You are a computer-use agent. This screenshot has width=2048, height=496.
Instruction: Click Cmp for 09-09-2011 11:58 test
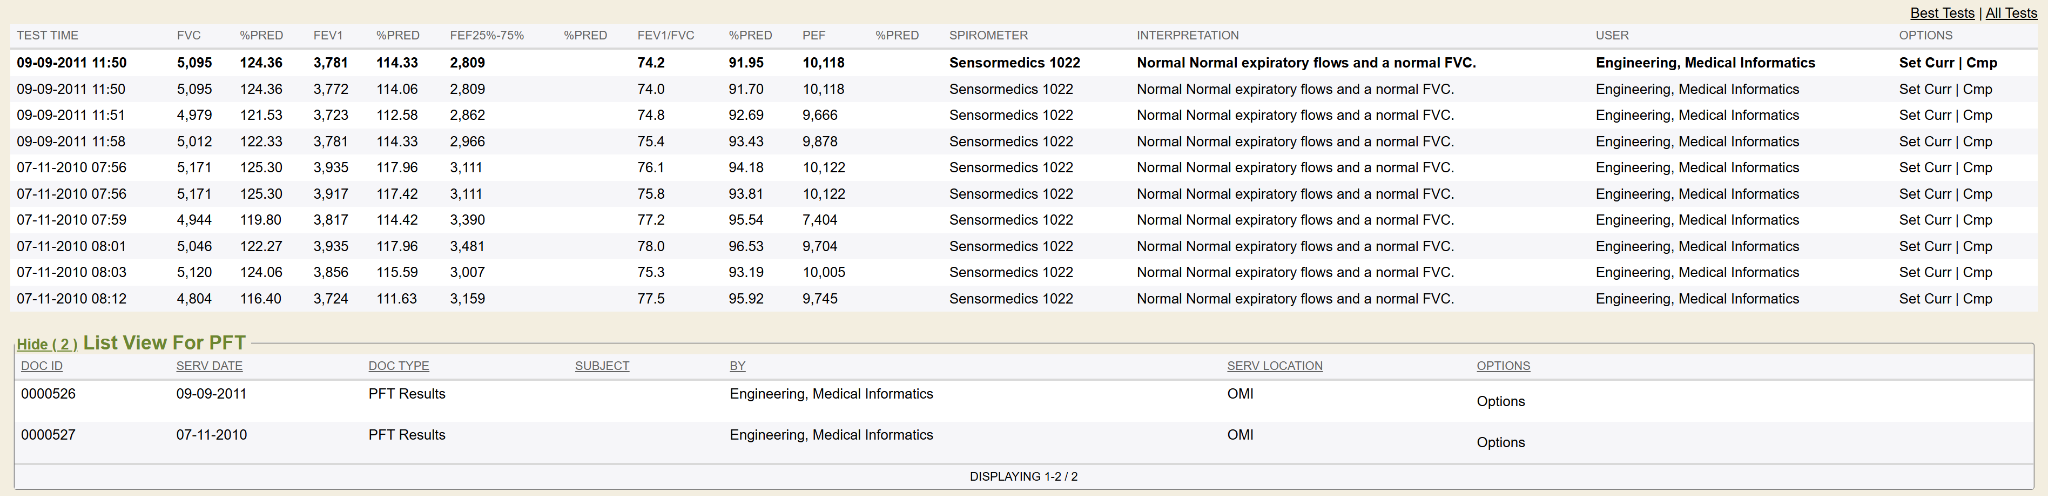coord(1977,142)
